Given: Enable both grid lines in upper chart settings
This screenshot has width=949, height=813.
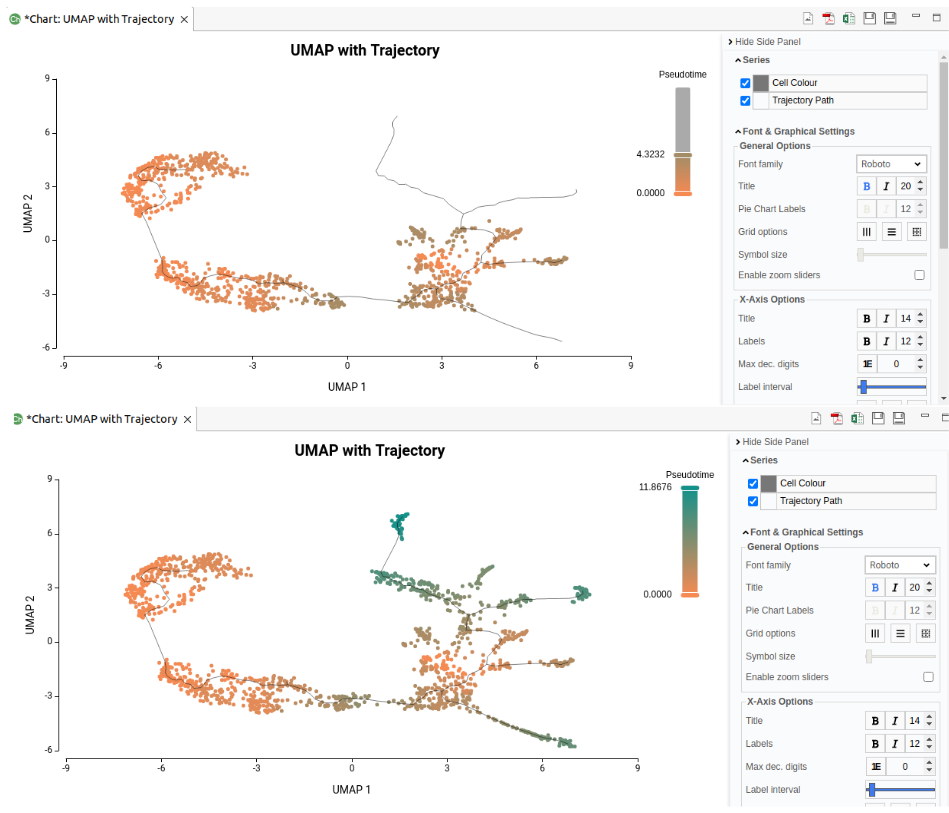Looking at the screenshot, I should (916, 232).
